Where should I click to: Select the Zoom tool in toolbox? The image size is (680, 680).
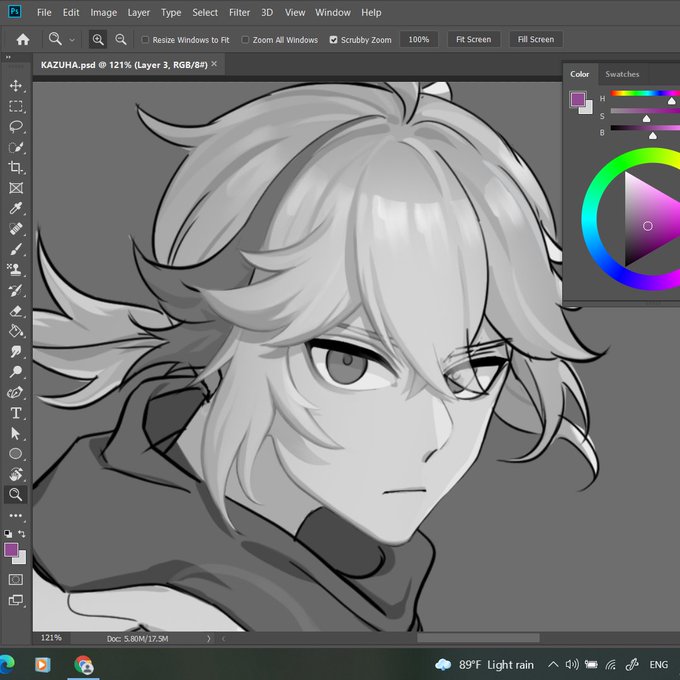[x=16, y=494]
